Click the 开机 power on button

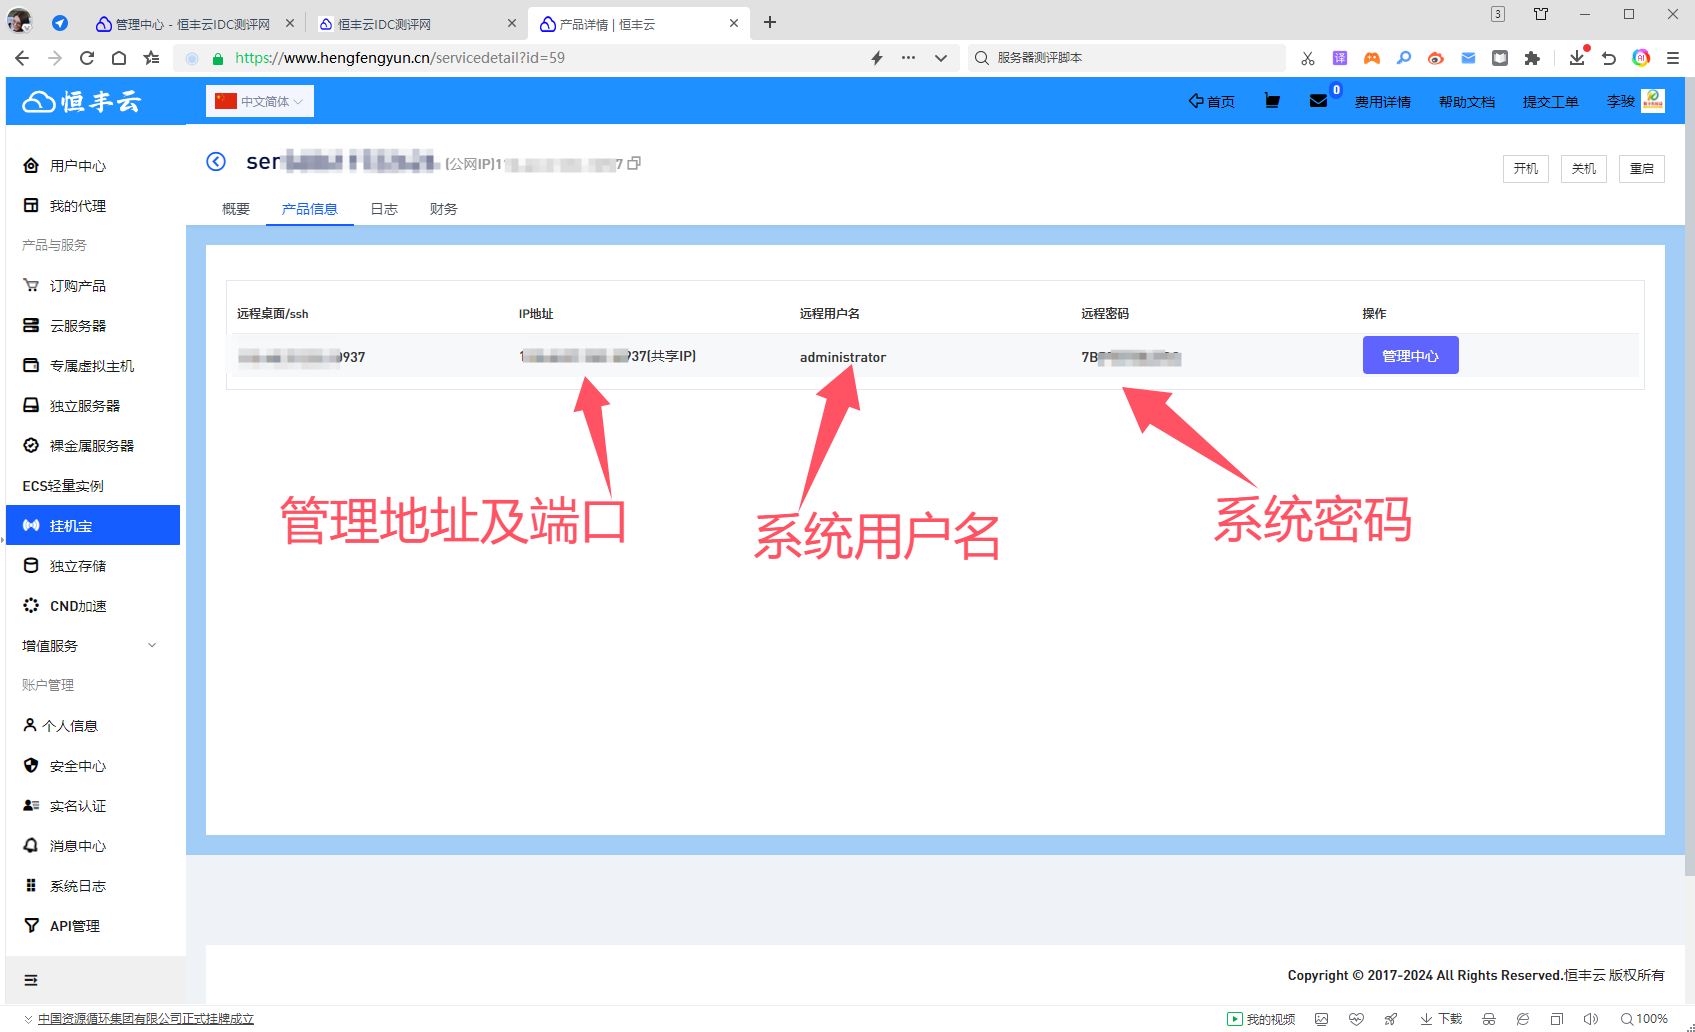1526,169
